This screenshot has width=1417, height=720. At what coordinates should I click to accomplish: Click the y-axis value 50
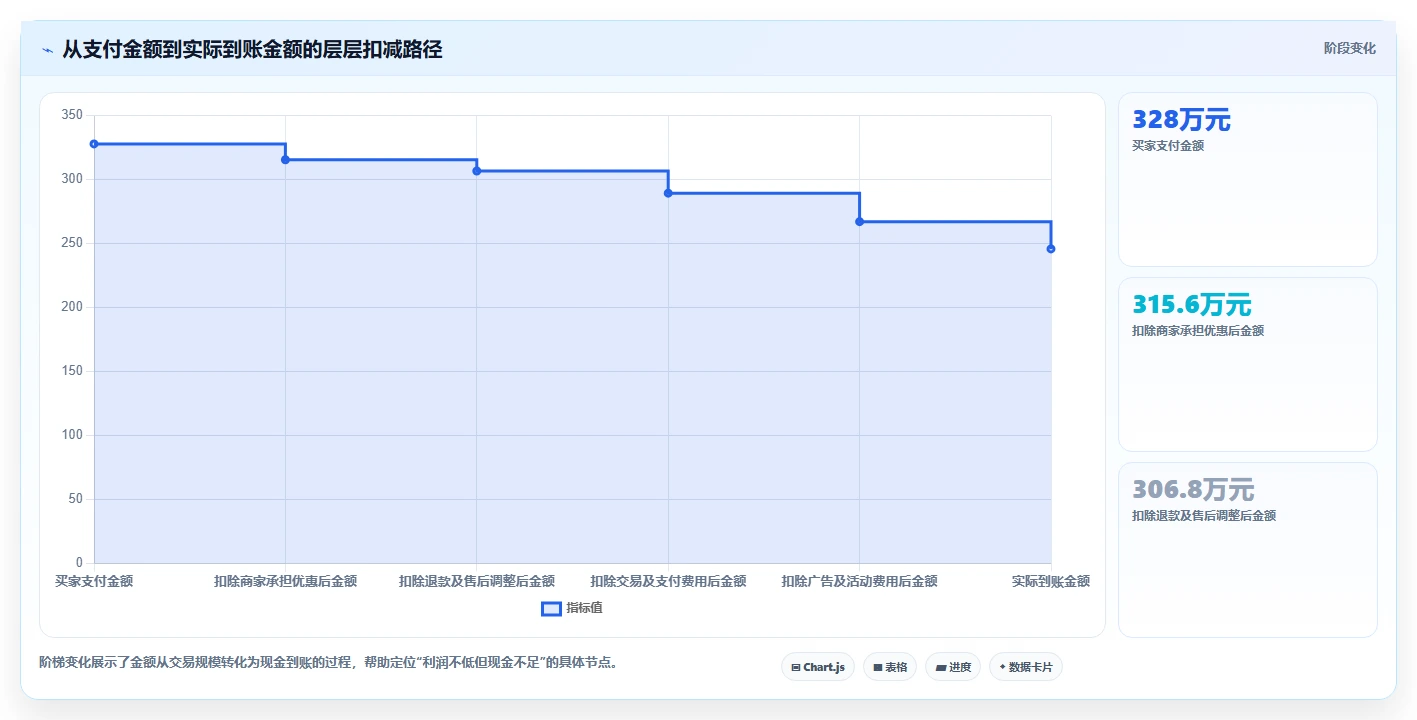(x=75, y=499)
